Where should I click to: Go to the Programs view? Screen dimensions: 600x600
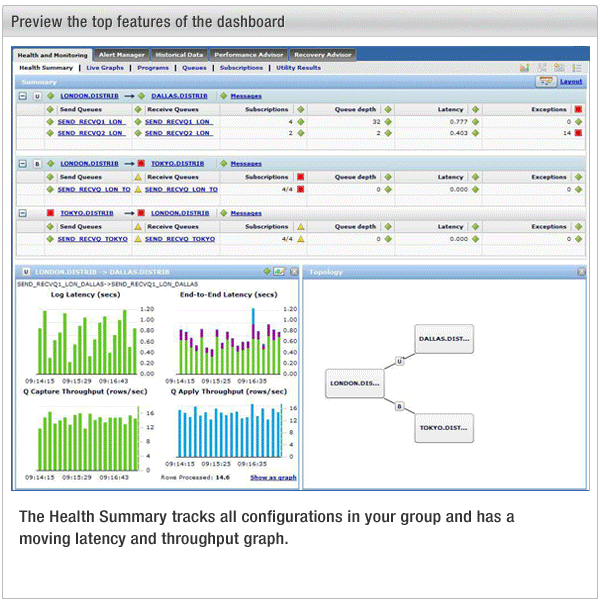coord(153,68)
